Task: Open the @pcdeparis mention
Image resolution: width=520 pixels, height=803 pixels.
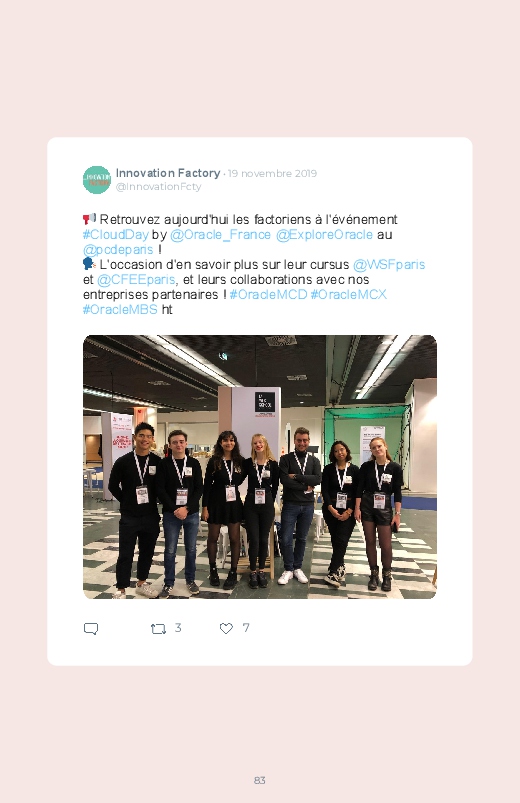Action: click(118, 250)
